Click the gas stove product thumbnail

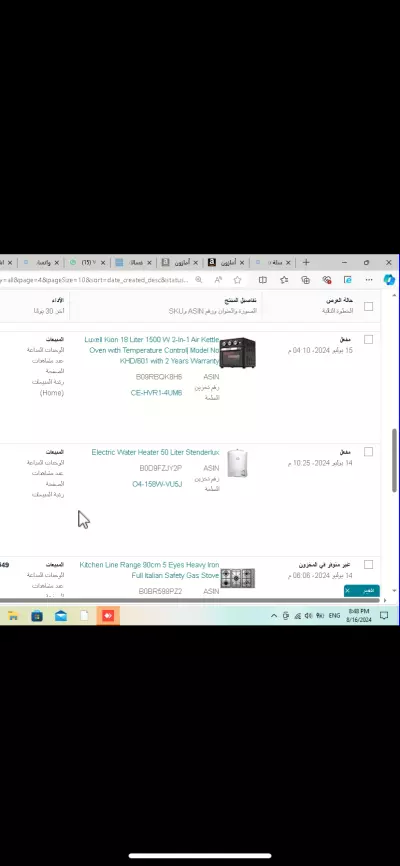point(238,578)
